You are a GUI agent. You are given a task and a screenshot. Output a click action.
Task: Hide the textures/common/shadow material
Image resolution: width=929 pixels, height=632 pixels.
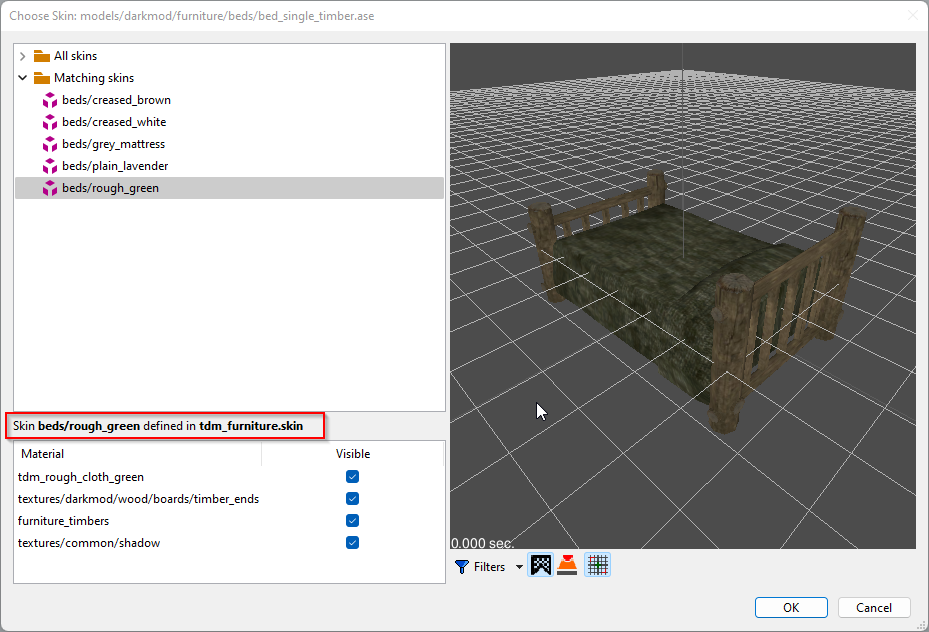click(352, 543)
